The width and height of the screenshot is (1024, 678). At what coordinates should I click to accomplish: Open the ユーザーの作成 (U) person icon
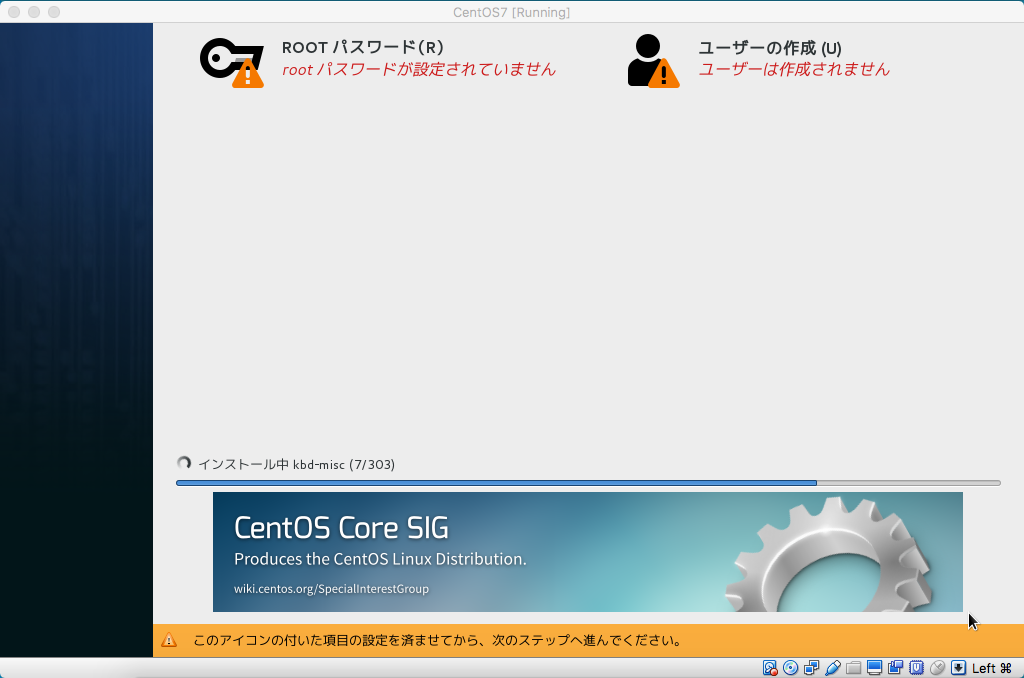pos(653,61)
